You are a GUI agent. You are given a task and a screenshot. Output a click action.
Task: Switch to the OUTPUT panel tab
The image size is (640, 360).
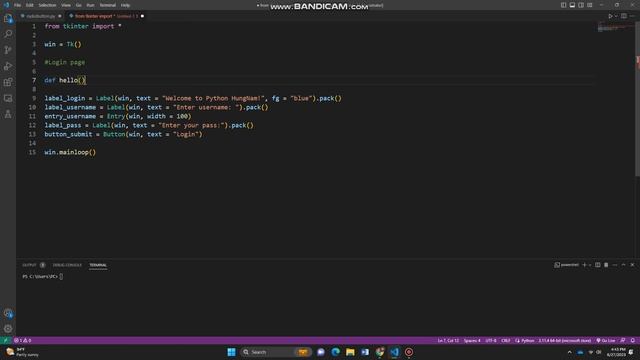point(29,265)
